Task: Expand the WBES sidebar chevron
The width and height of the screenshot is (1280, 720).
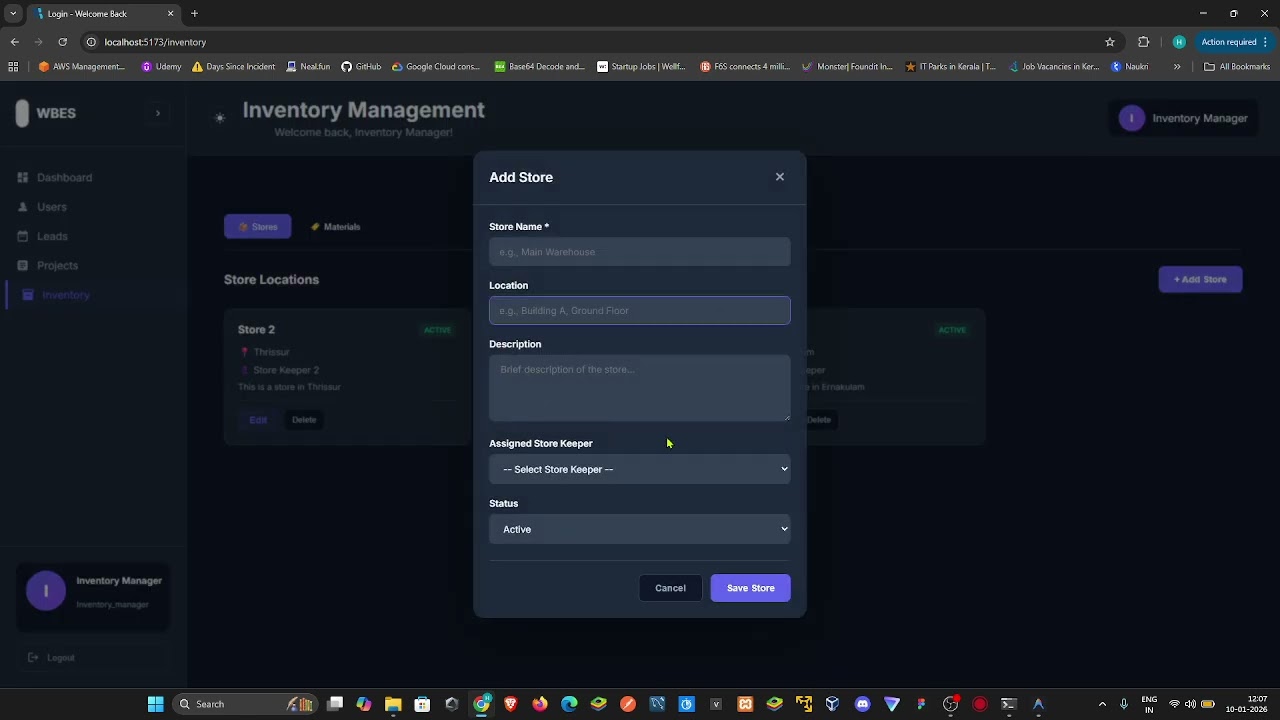Action: pyautogui.click(x=157, y=113)
